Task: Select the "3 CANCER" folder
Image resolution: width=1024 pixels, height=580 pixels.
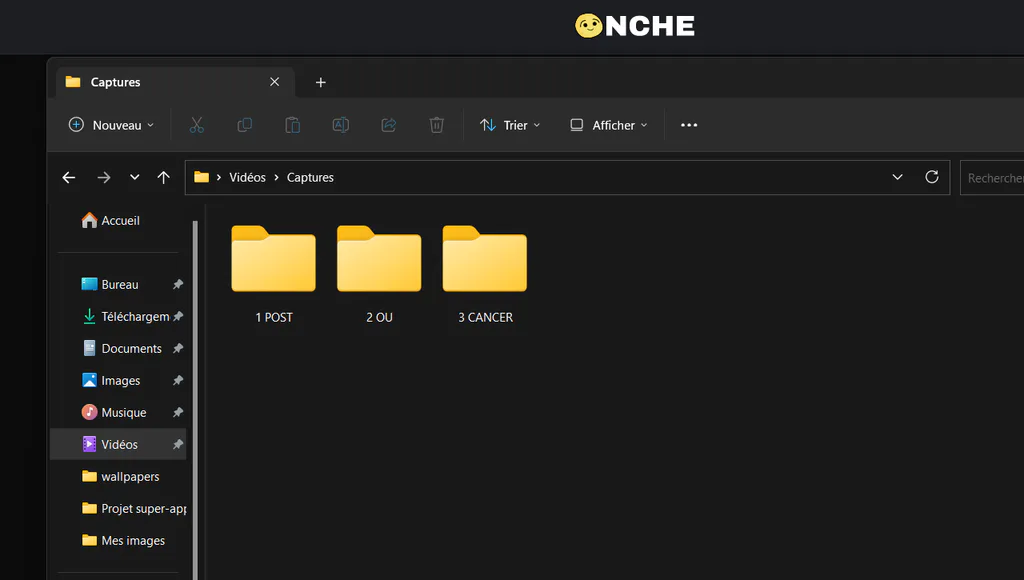Action: (x=485, y=275)
